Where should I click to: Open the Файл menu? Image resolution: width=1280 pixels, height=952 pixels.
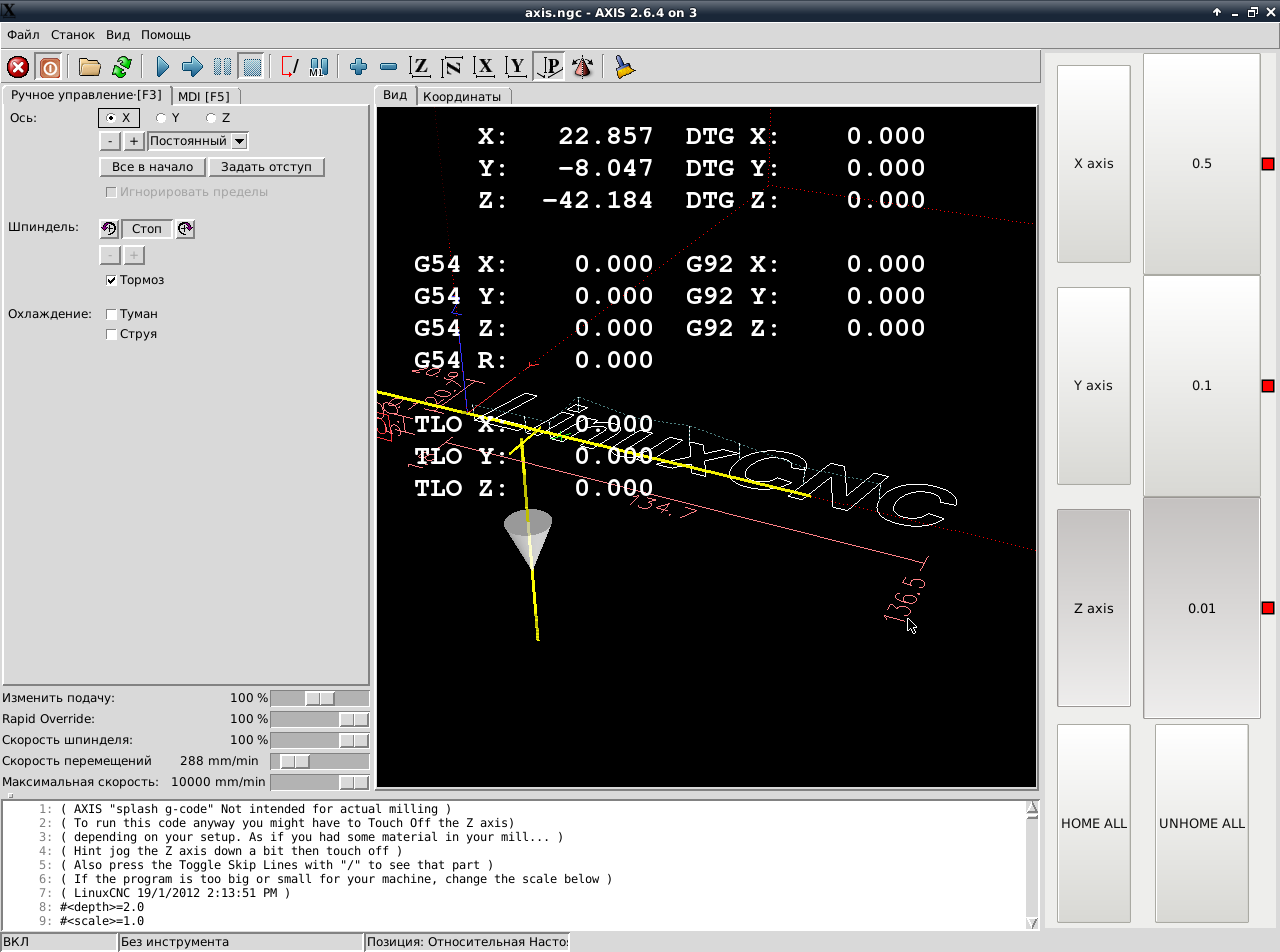(x=23, y=34)
